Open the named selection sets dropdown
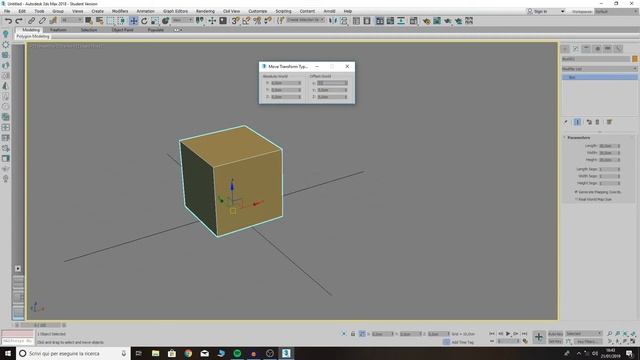 click(x=306, y=20)
